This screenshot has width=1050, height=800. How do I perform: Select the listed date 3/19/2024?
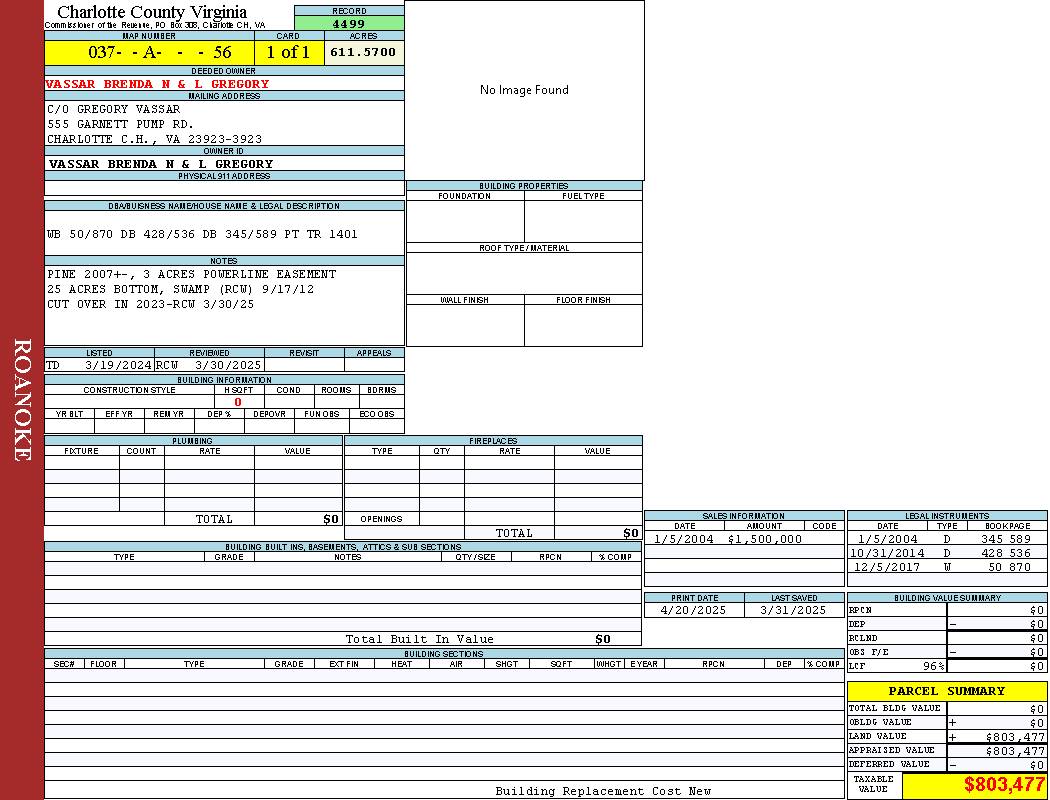coord(117,365)
